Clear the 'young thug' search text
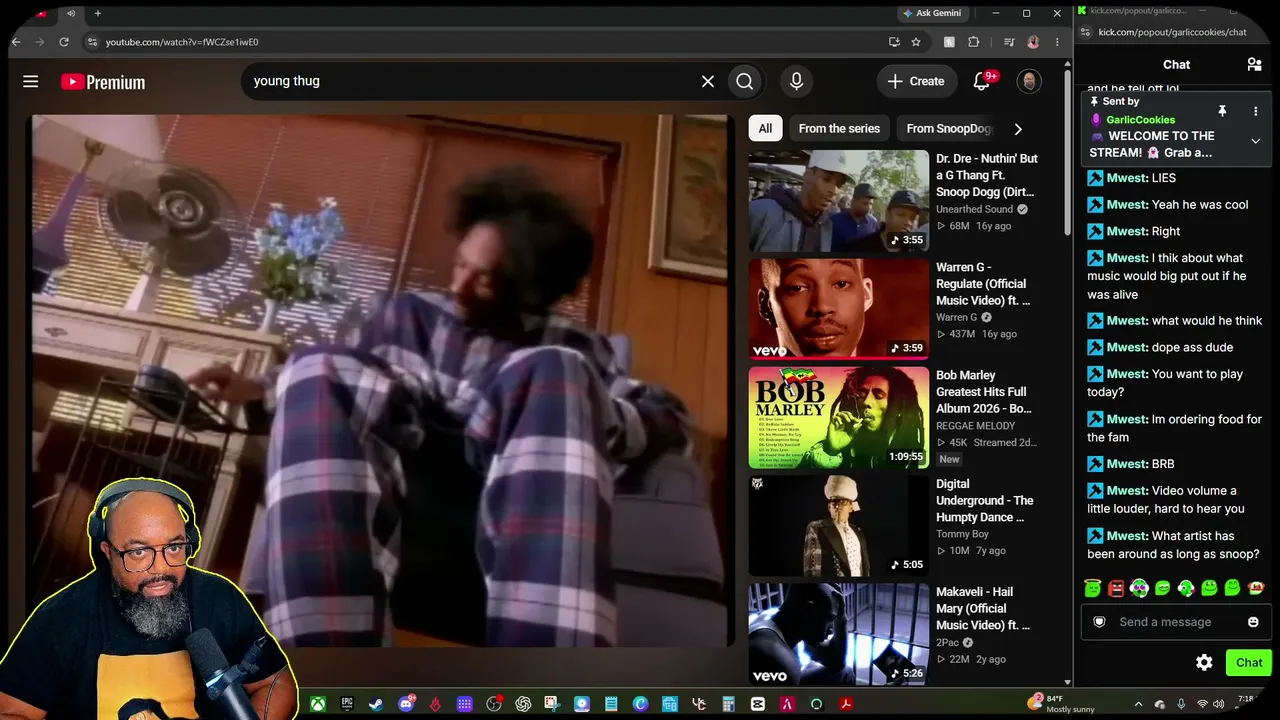This screenshot has width=1280, height=720. (708, 81)
